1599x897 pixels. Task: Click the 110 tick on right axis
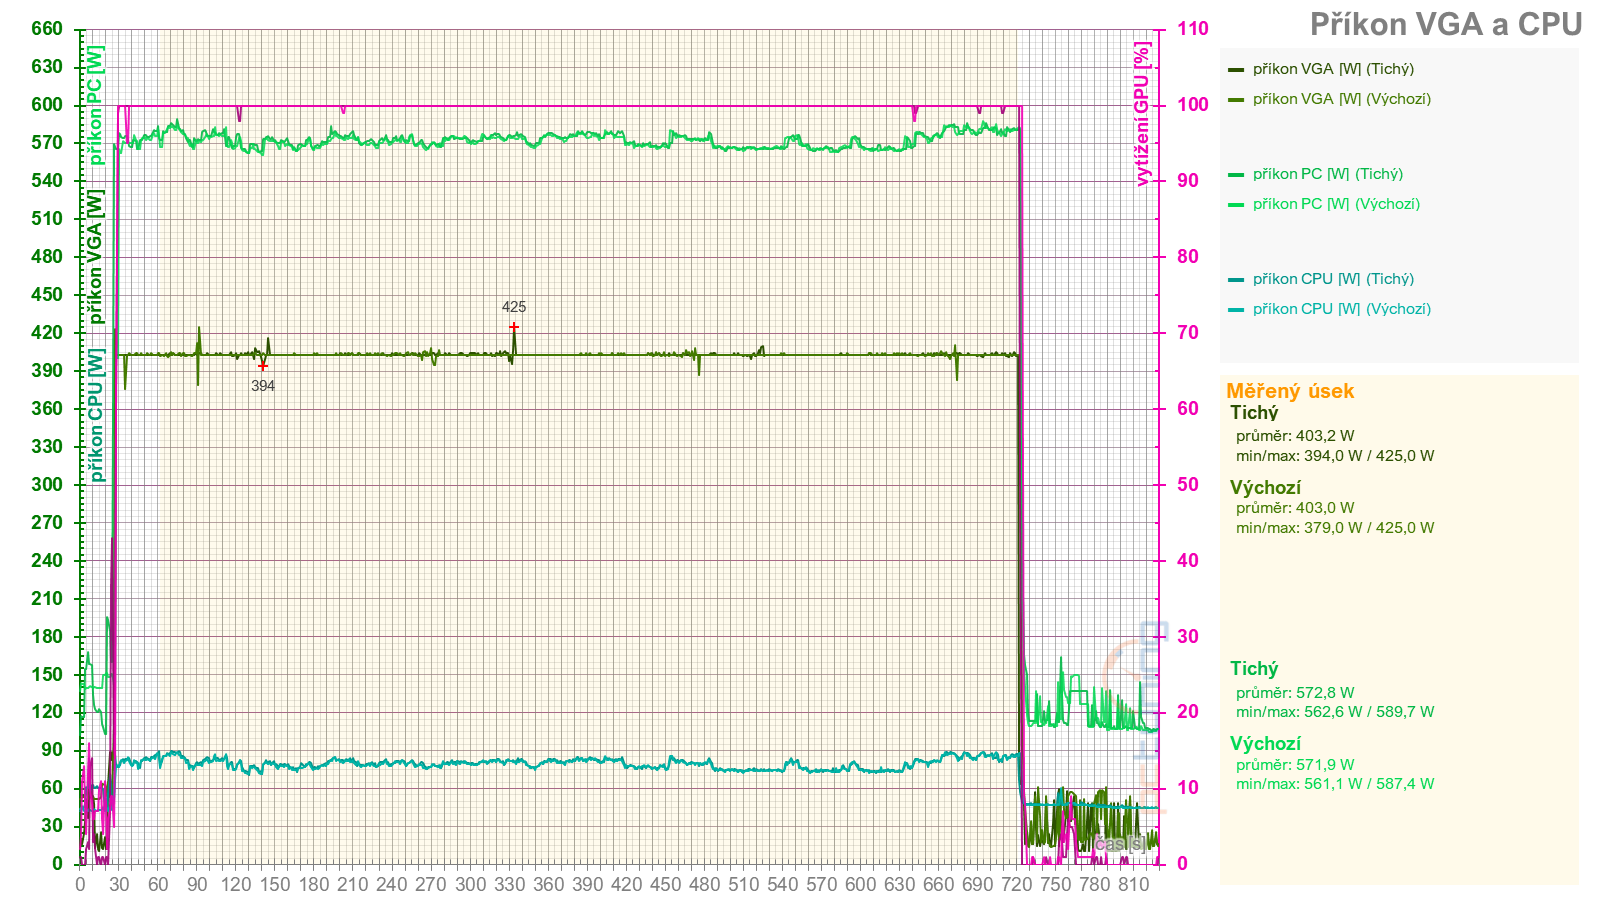(x=1192, y=29)
